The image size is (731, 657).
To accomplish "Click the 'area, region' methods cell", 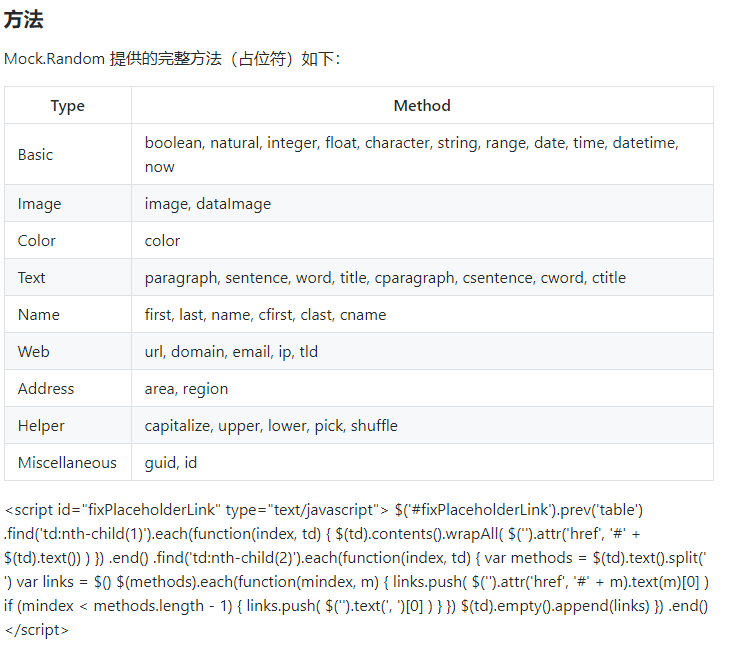I will coord(422,388).
